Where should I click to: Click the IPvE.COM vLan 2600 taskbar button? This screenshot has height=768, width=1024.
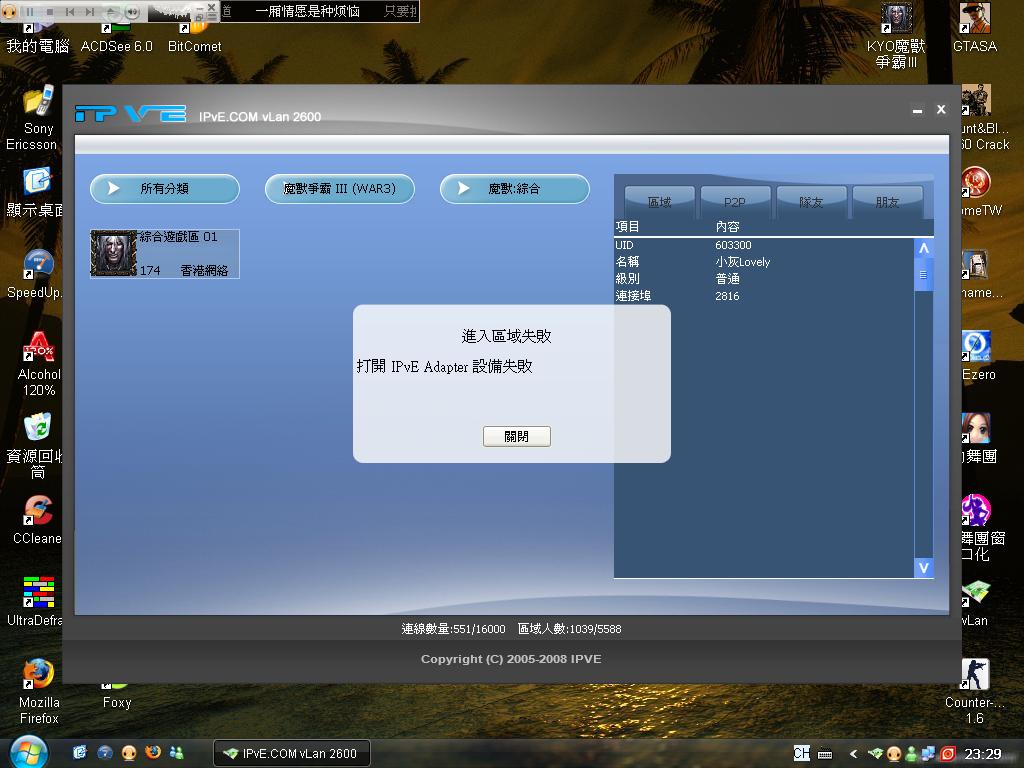(291, 752)
